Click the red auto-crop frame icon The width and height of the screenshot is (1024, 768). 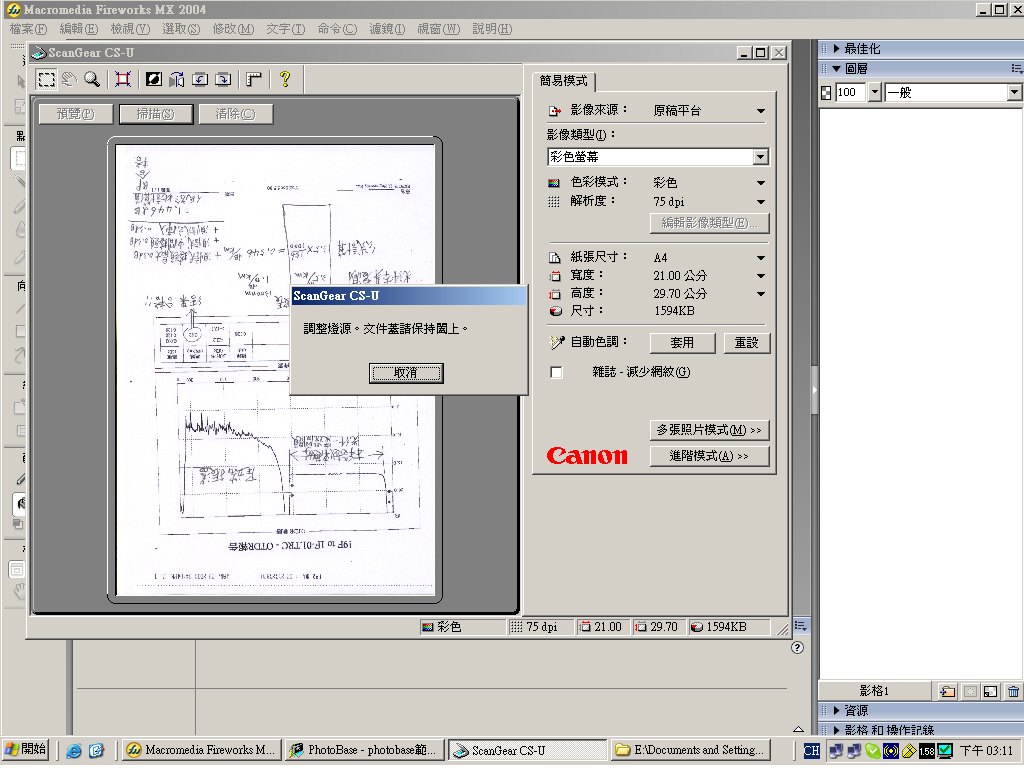coord(123,80)
